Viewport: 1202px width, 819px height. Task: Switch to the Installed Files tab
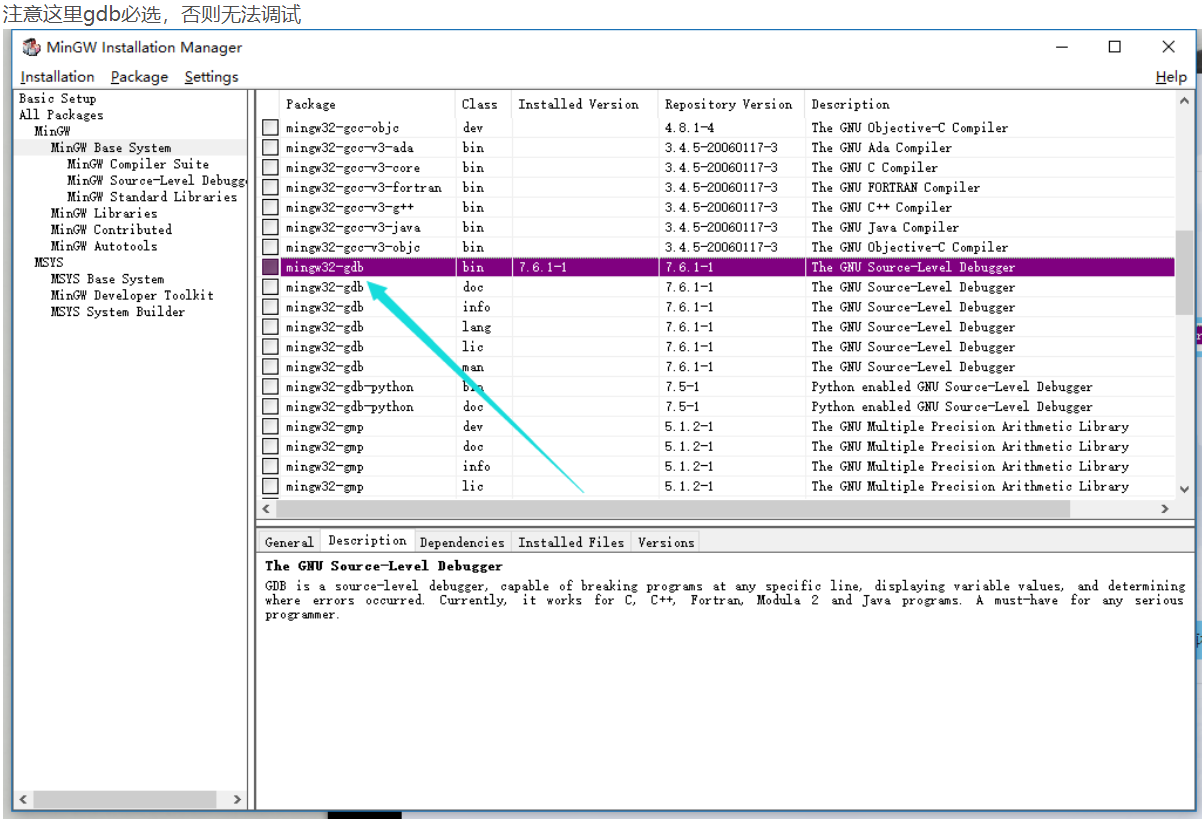pyautogui.click(x=571, y=542)
